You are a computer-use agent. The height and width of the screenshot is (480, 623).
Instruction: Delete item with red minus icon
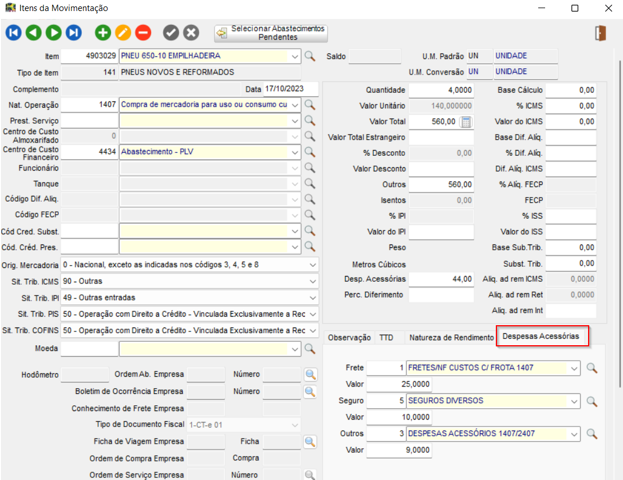143,33
